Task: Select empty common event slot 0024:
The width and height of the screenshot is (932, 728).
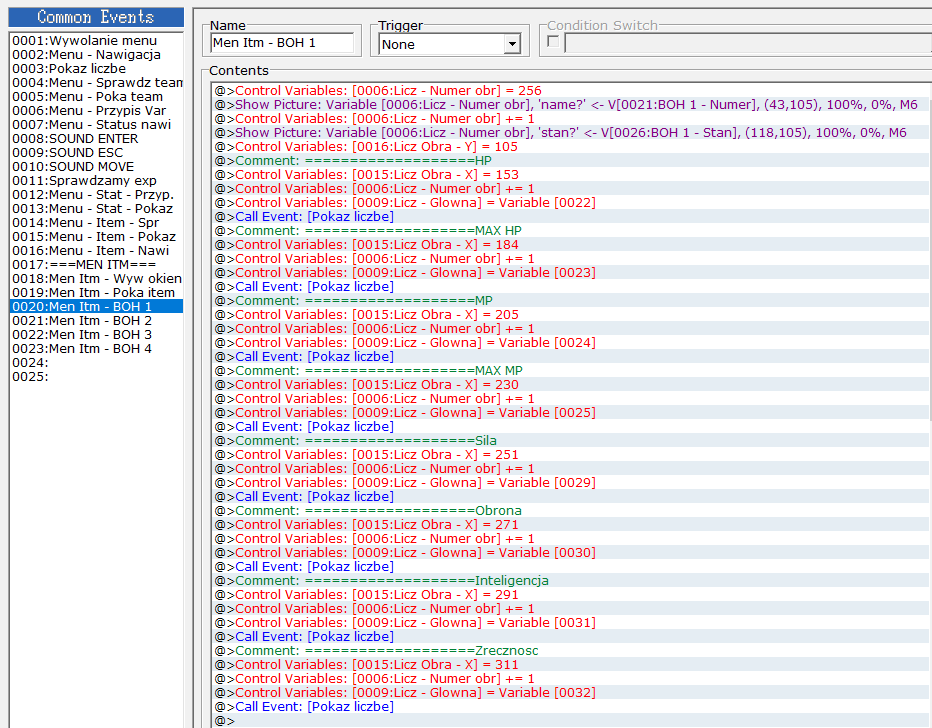Action: (x=97, y=363)
